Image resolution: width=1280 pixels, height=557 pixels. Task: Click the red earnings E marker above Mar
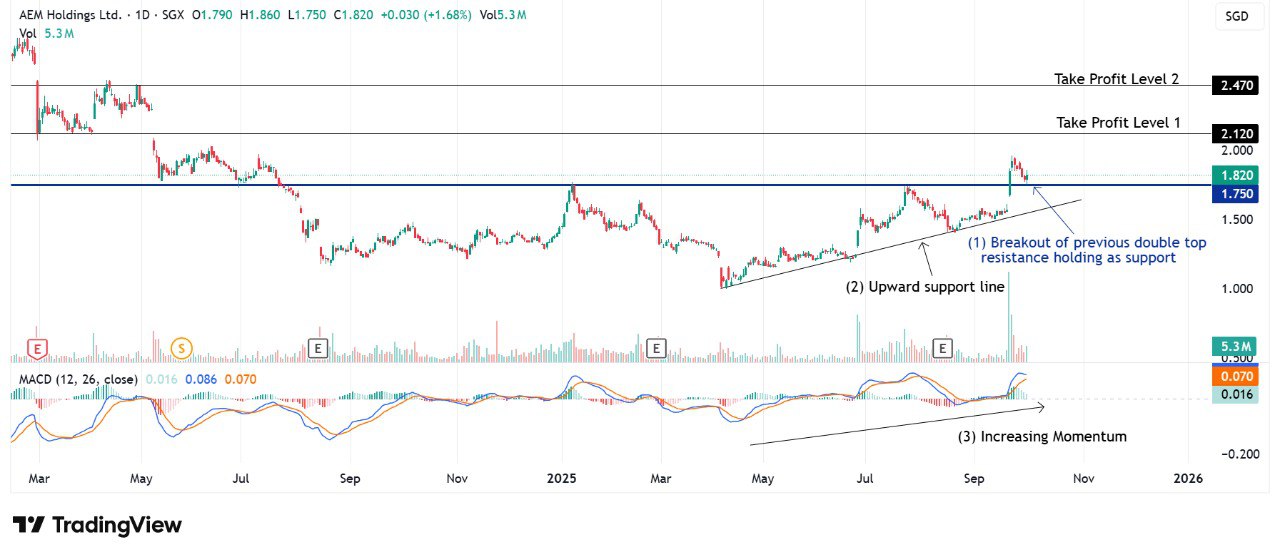click(x=38, y=348)
